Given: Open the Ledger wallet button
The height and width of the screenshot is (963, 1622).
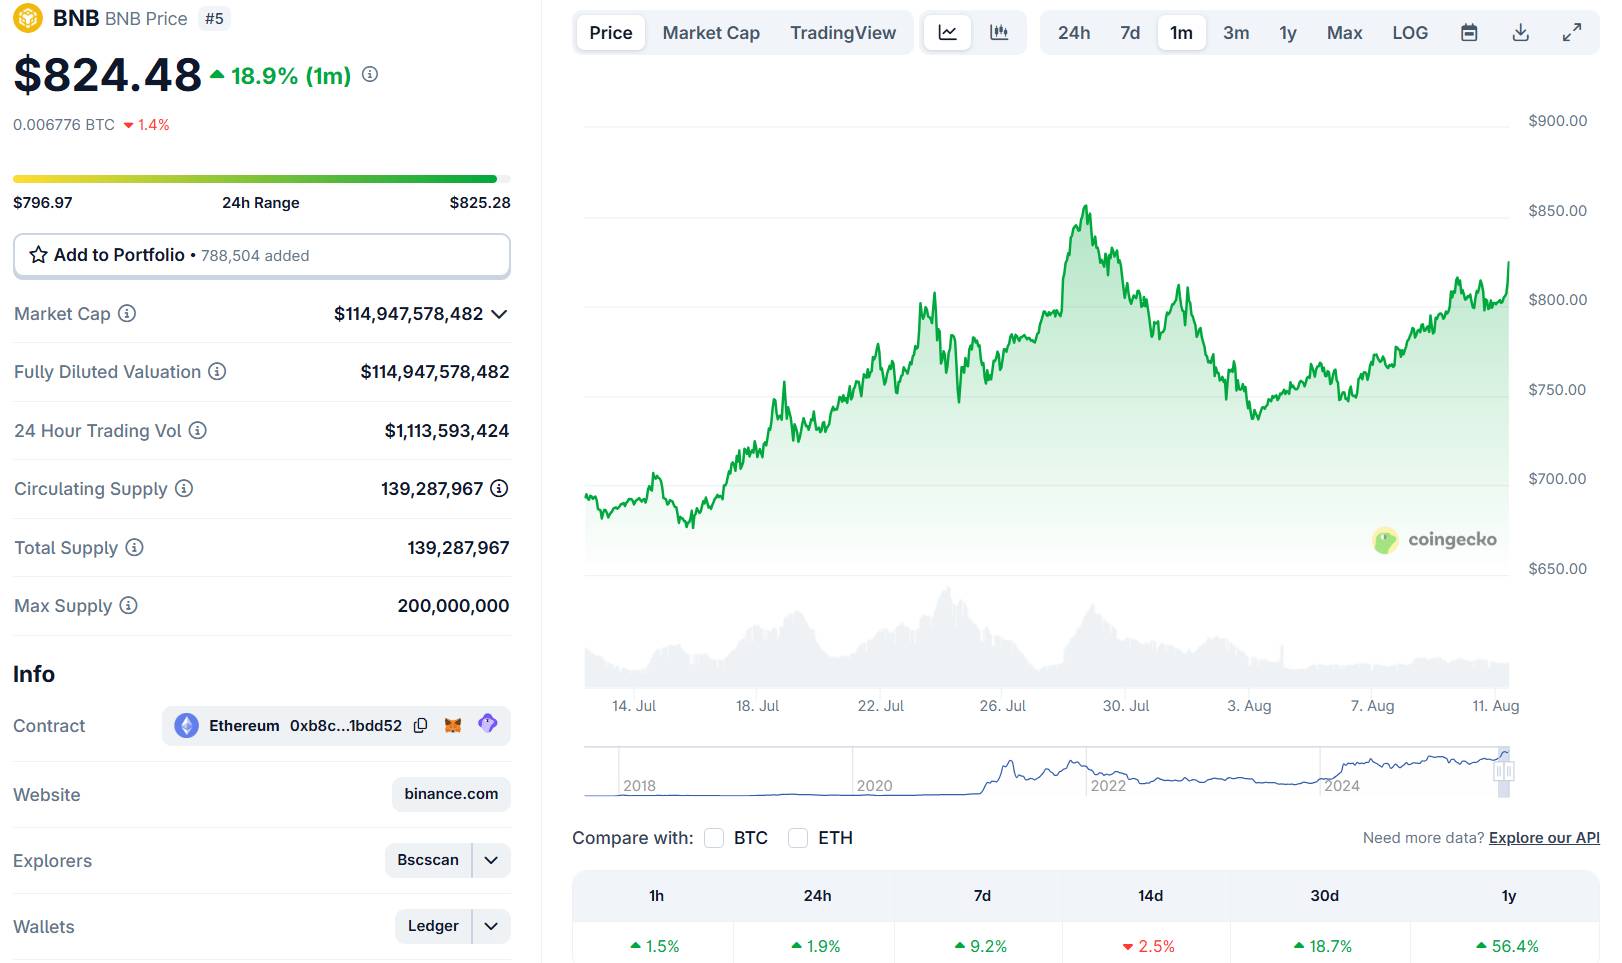Looking at the screenshot, I should [433, 926].
